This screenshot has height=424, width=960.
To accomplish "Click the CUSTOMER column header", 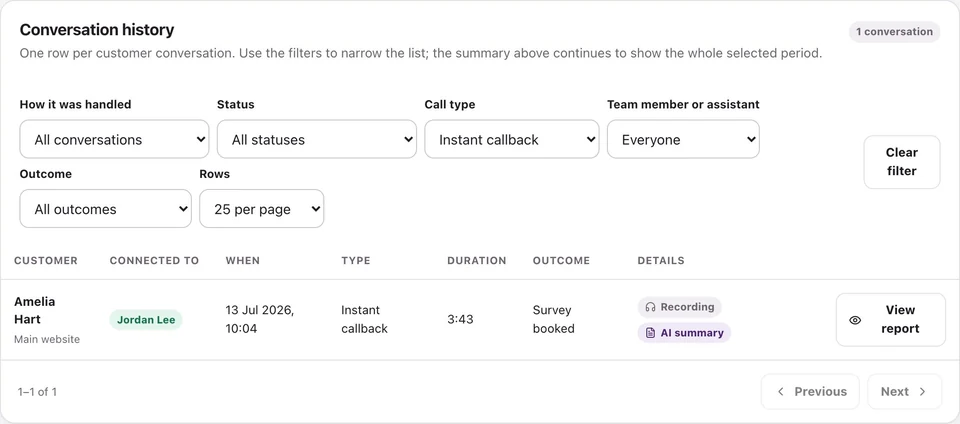I will click(46, 261).
